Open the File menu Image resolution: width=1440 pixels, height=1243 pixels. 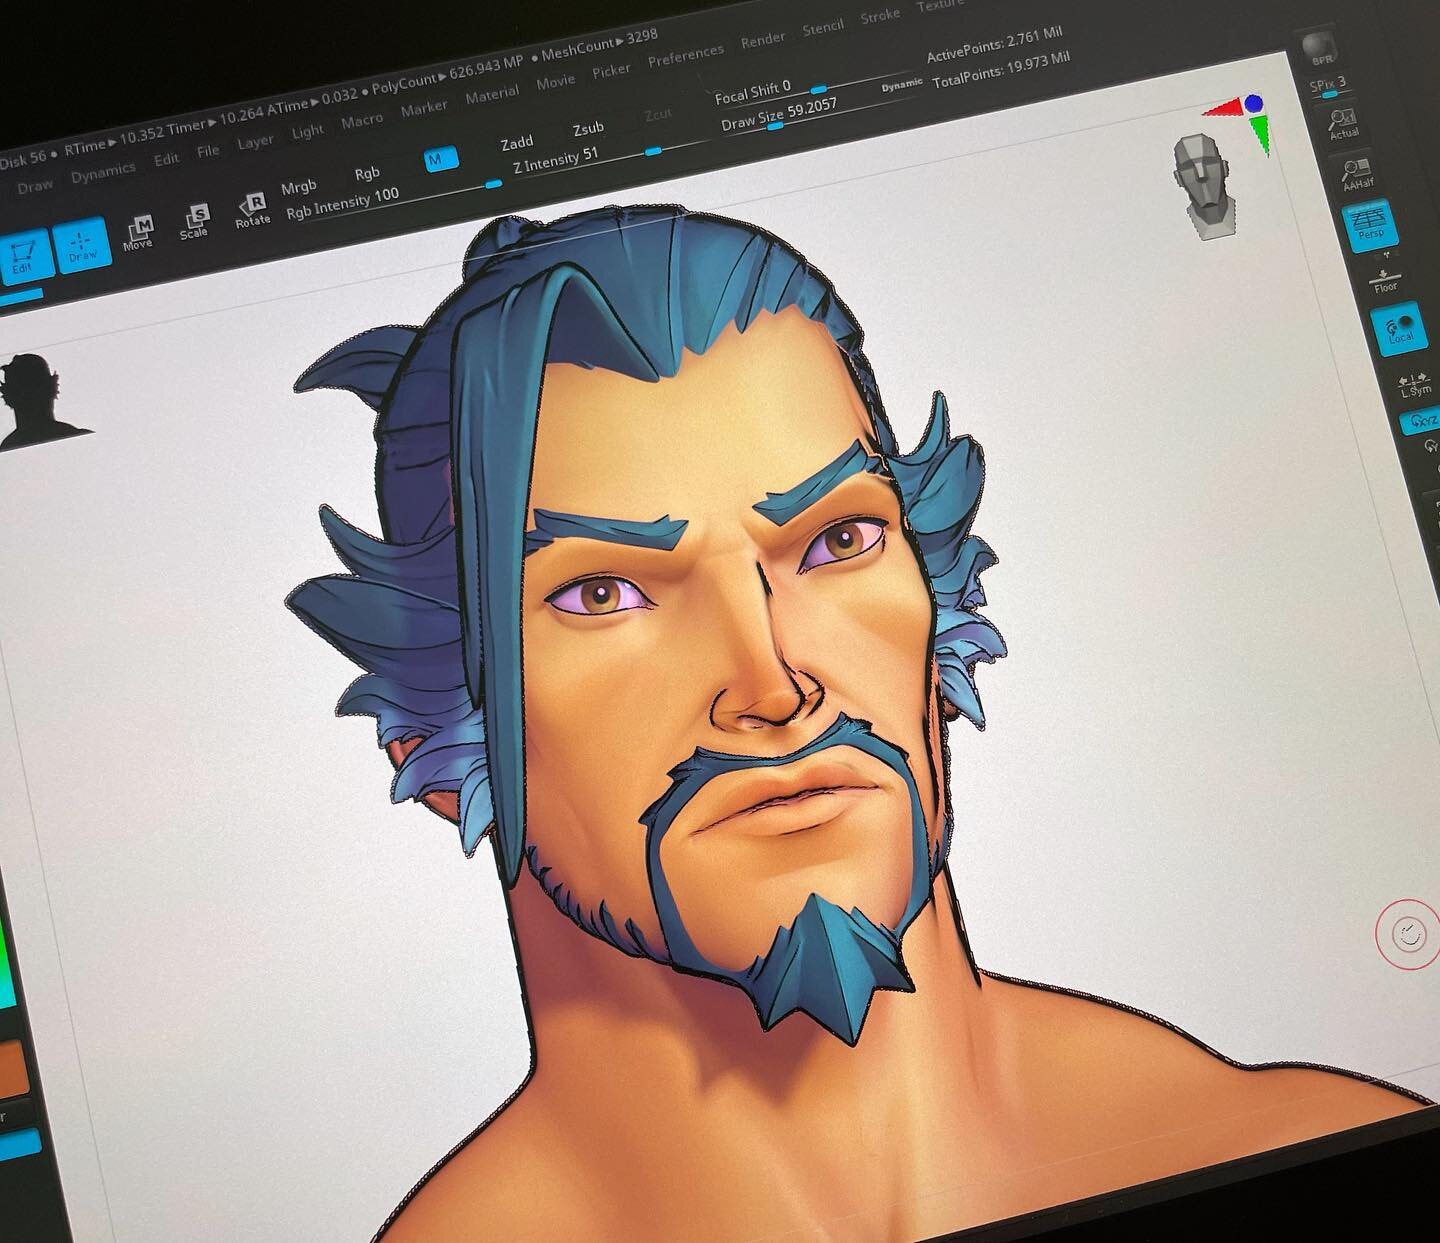208,151
